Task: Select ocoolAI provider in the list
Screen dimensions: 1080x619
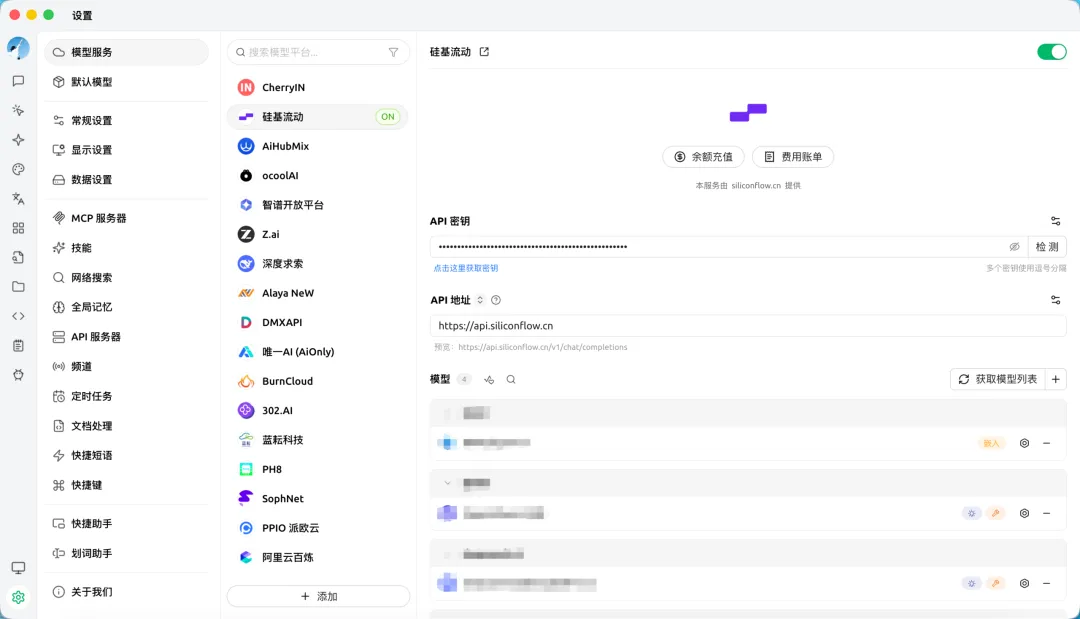Action: pyautogui.click(x=318, y=176)
